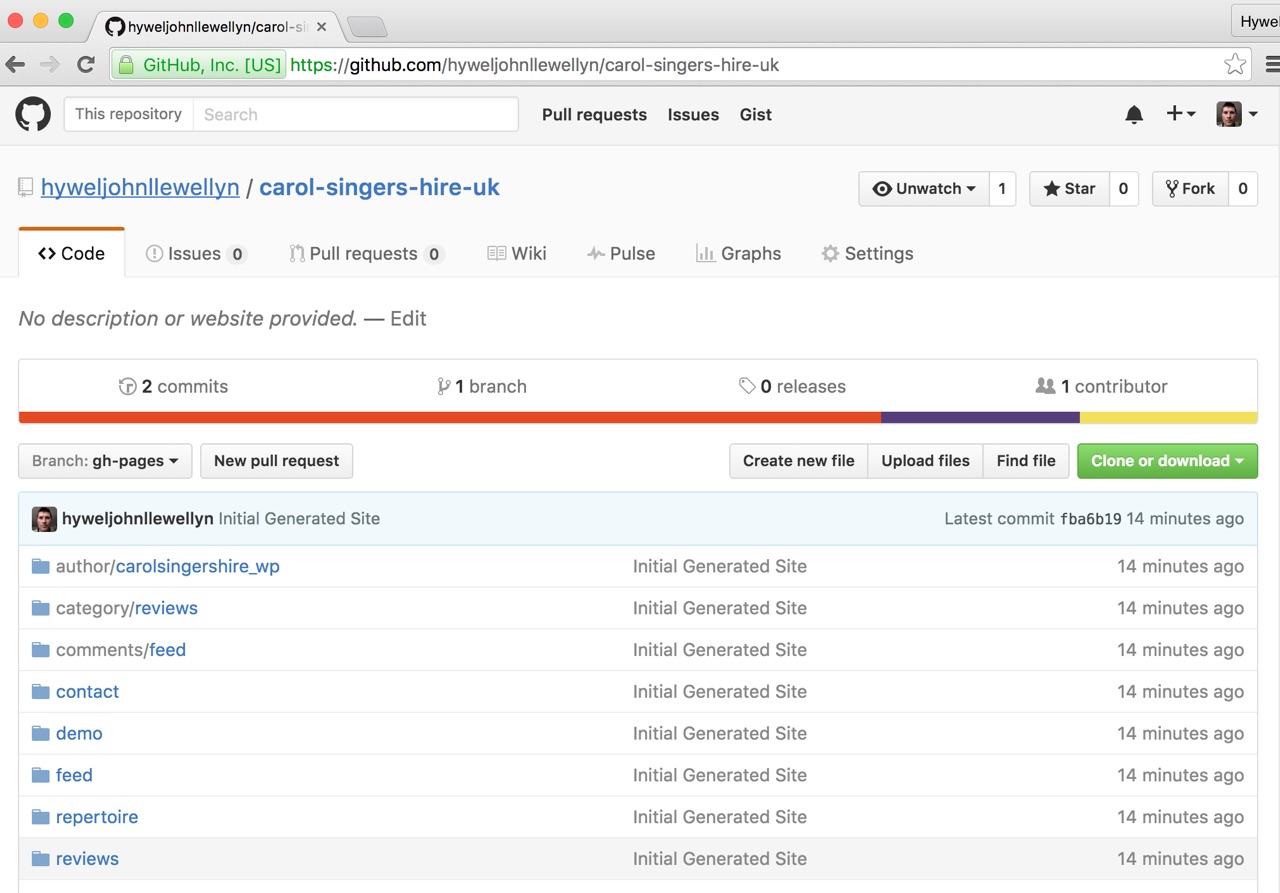Click the contact folder icon

[x=40, y=692]
